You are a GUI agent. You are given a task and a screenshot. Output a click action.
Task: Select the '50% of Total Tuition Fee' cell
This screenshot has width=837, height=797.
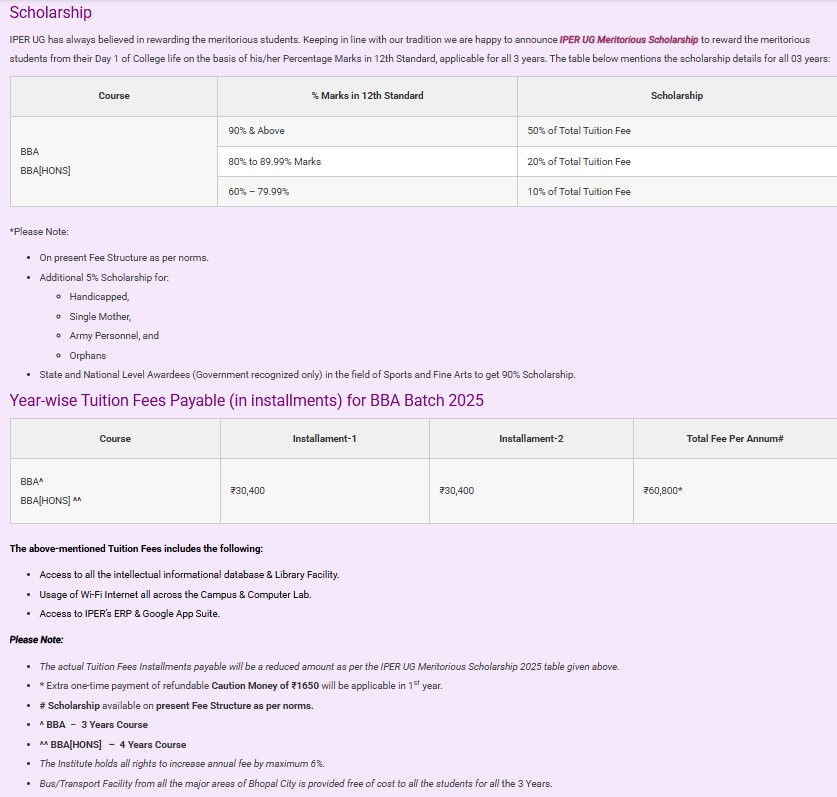click(x=579, y=131)
